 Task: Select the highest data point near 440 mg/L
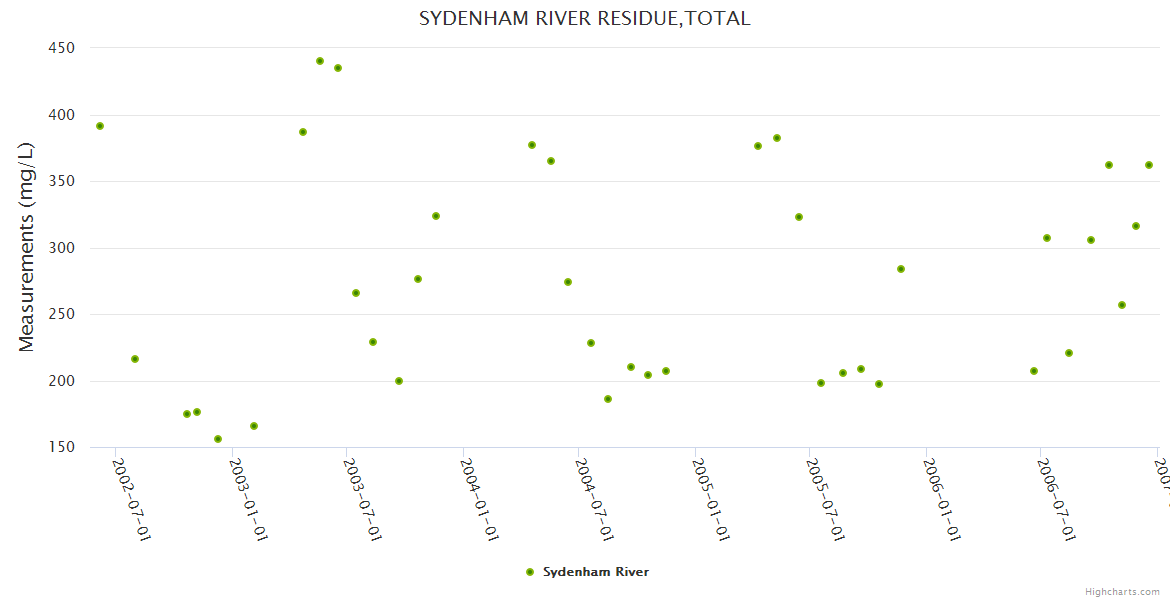(320, 61)
